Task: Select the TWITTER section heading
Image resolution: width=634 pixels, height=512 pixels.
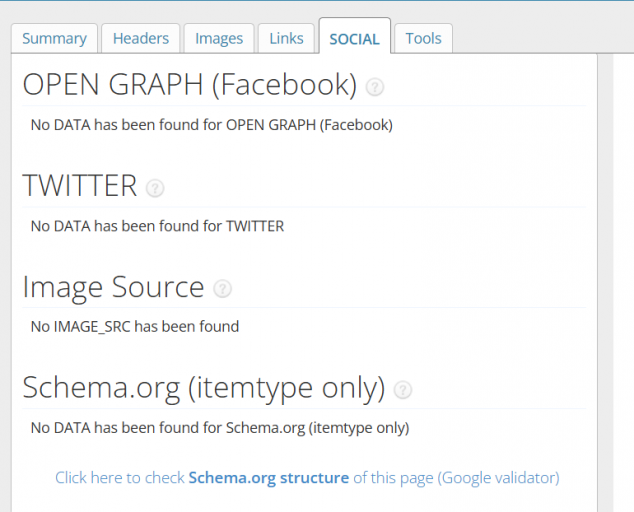Action: 80,185
